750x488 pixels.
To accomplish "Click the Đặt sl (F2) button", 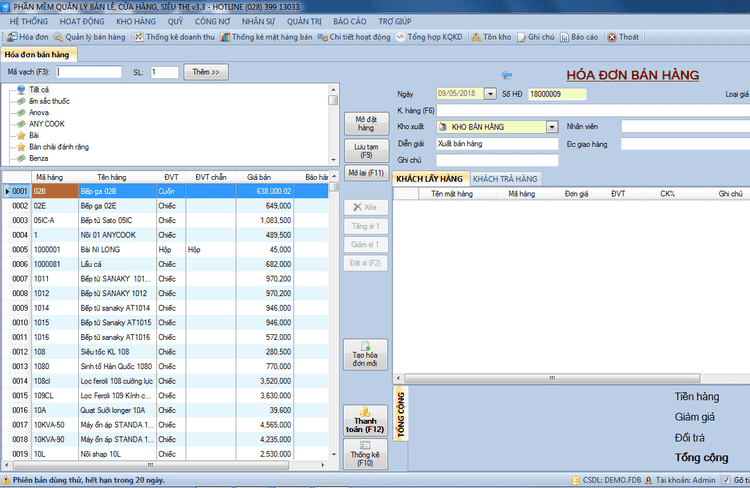I will 365,263.
